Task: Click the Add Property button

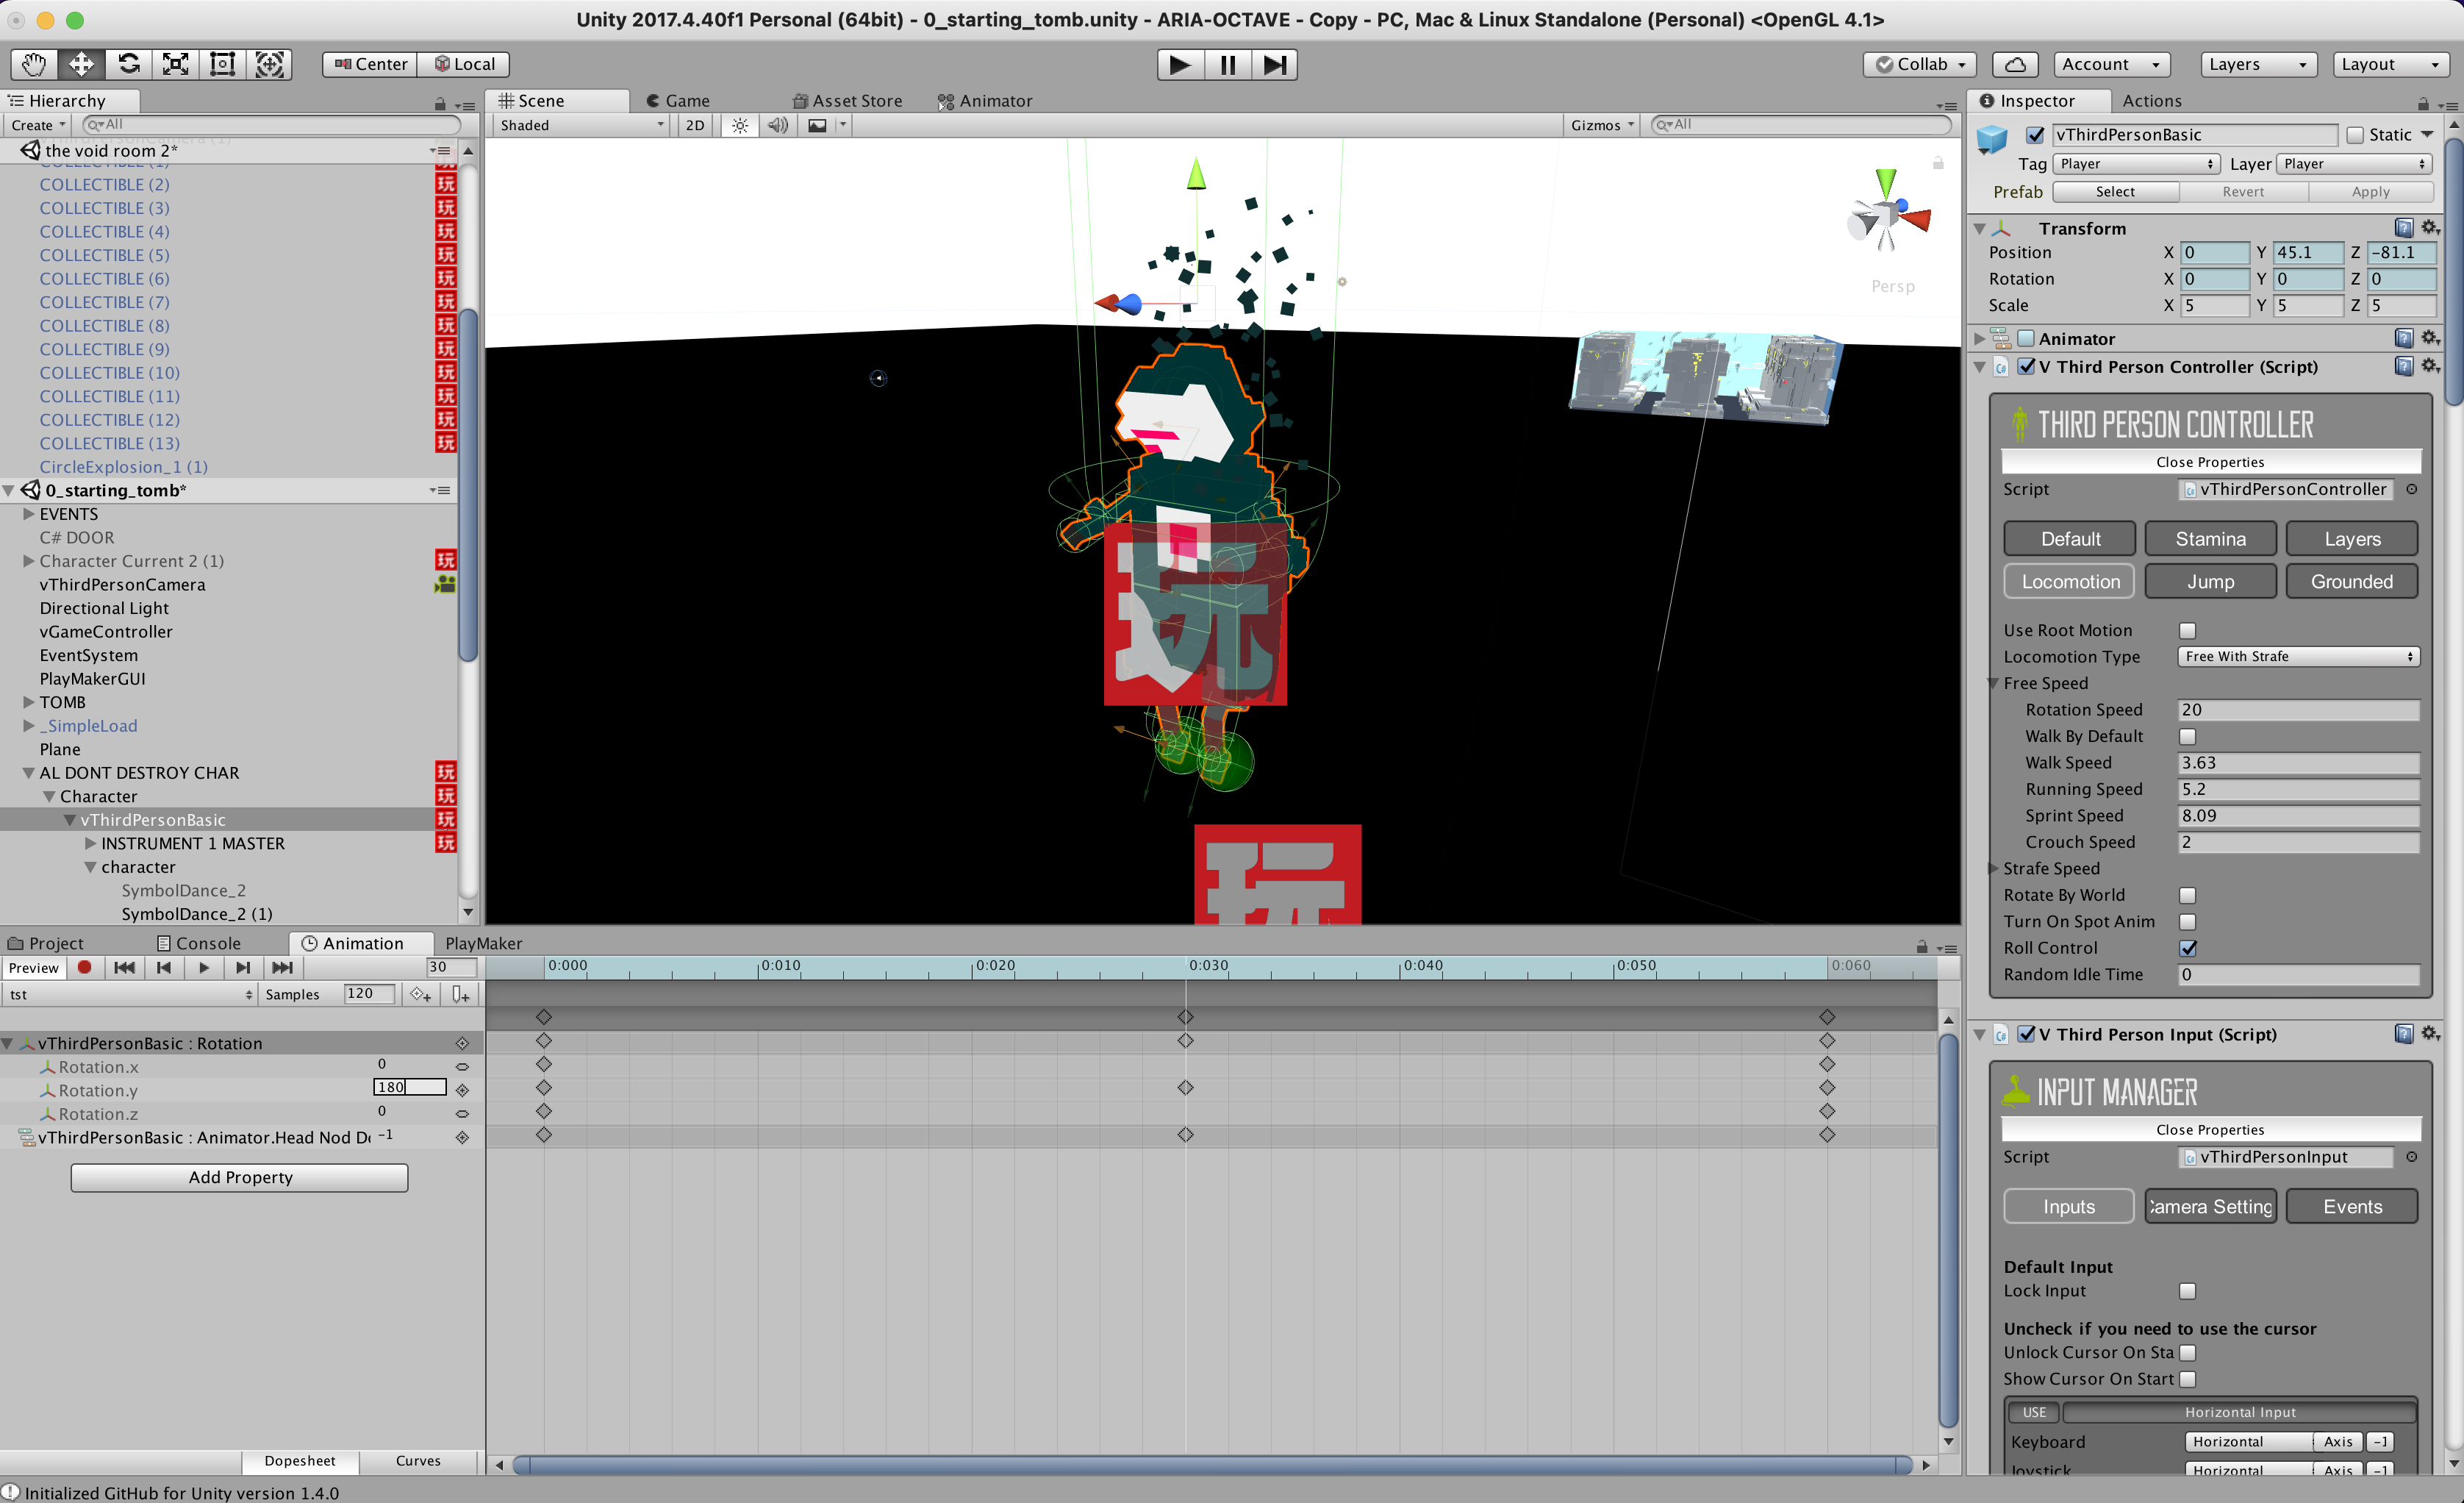Action: [240, 1177]
